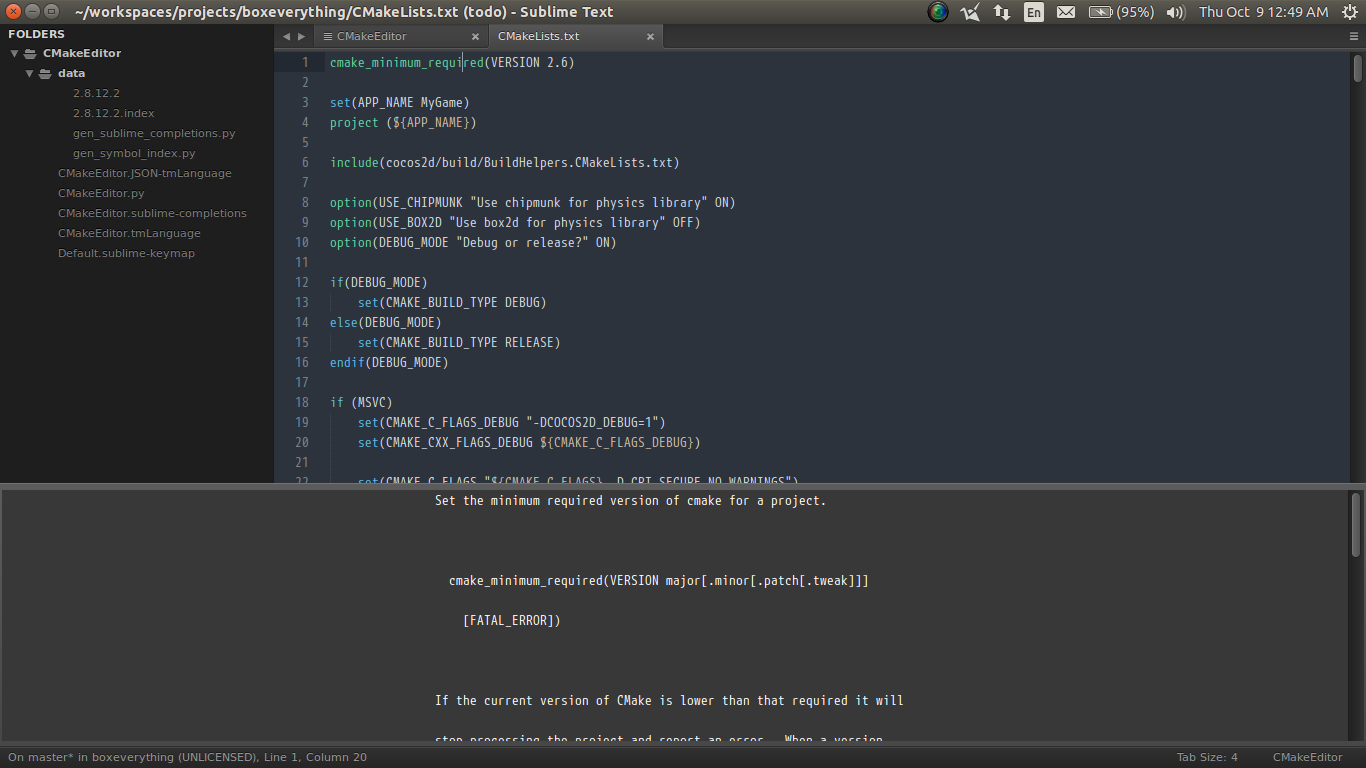Click line number 12 in gutter
This screenshot has height=768, width=1366.
(302, 282)
